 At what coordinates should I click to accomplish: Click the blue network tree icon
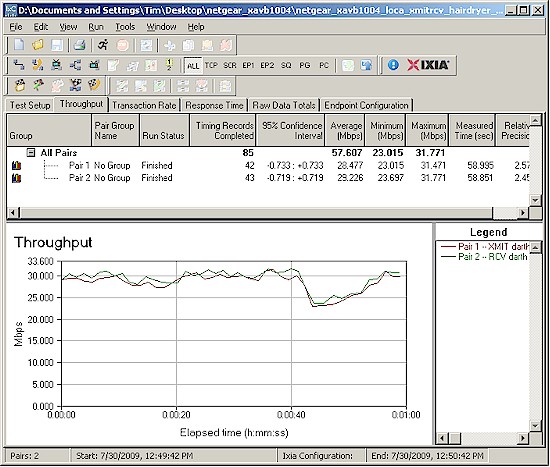point(75,65)
